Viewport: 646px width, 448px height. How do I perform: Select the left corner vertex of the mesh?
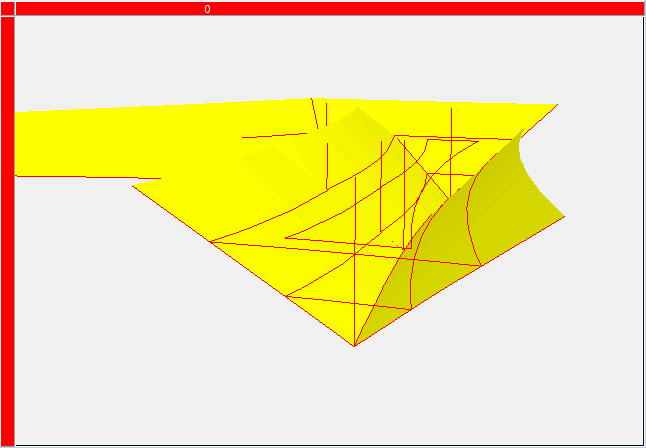coord(134,185)
